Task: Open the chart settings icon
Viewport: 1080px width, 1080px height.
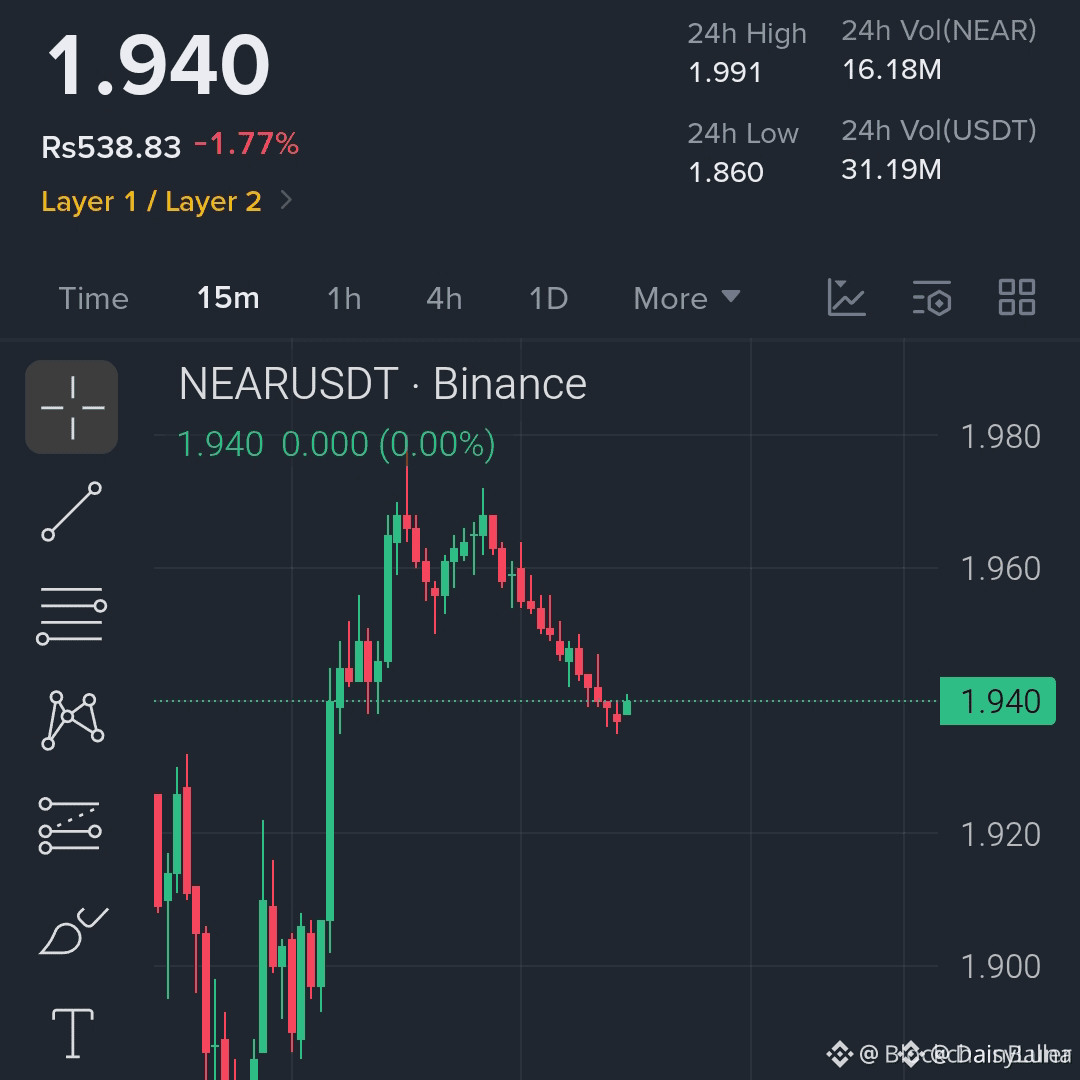Action: tap(932, 298)
